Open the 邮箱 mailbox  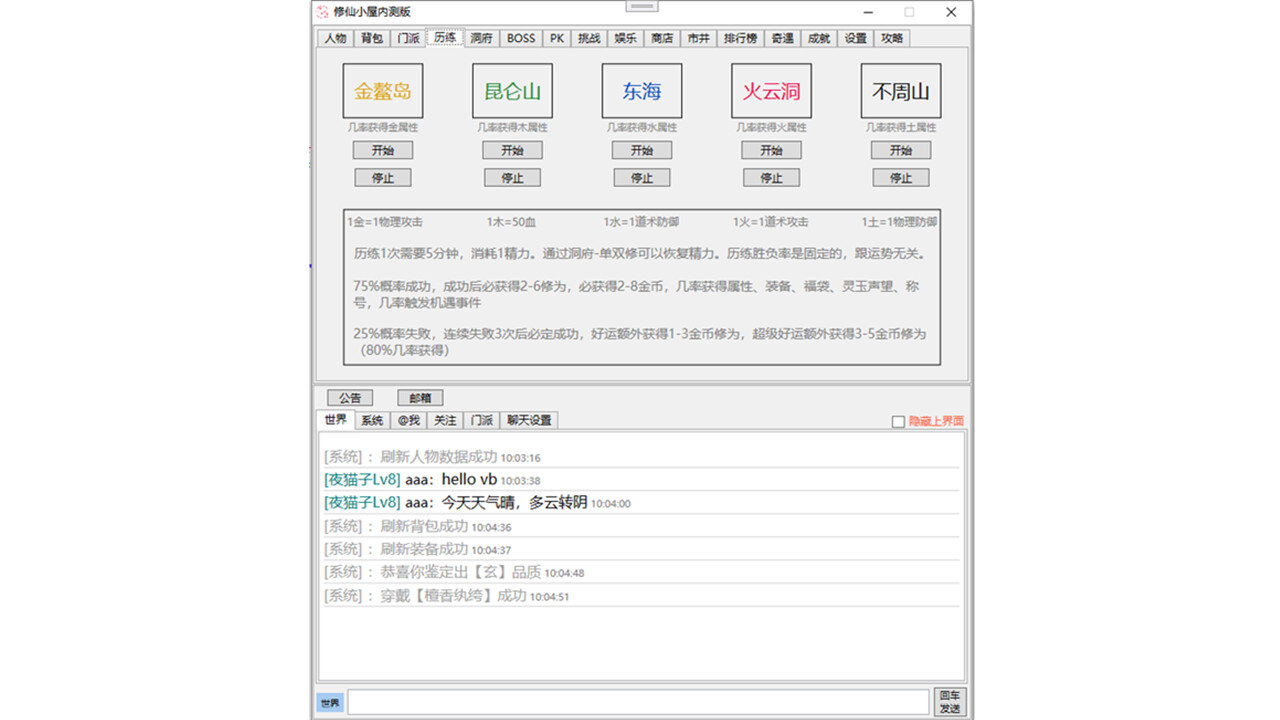pyautogui.click(x=419, y=397)
